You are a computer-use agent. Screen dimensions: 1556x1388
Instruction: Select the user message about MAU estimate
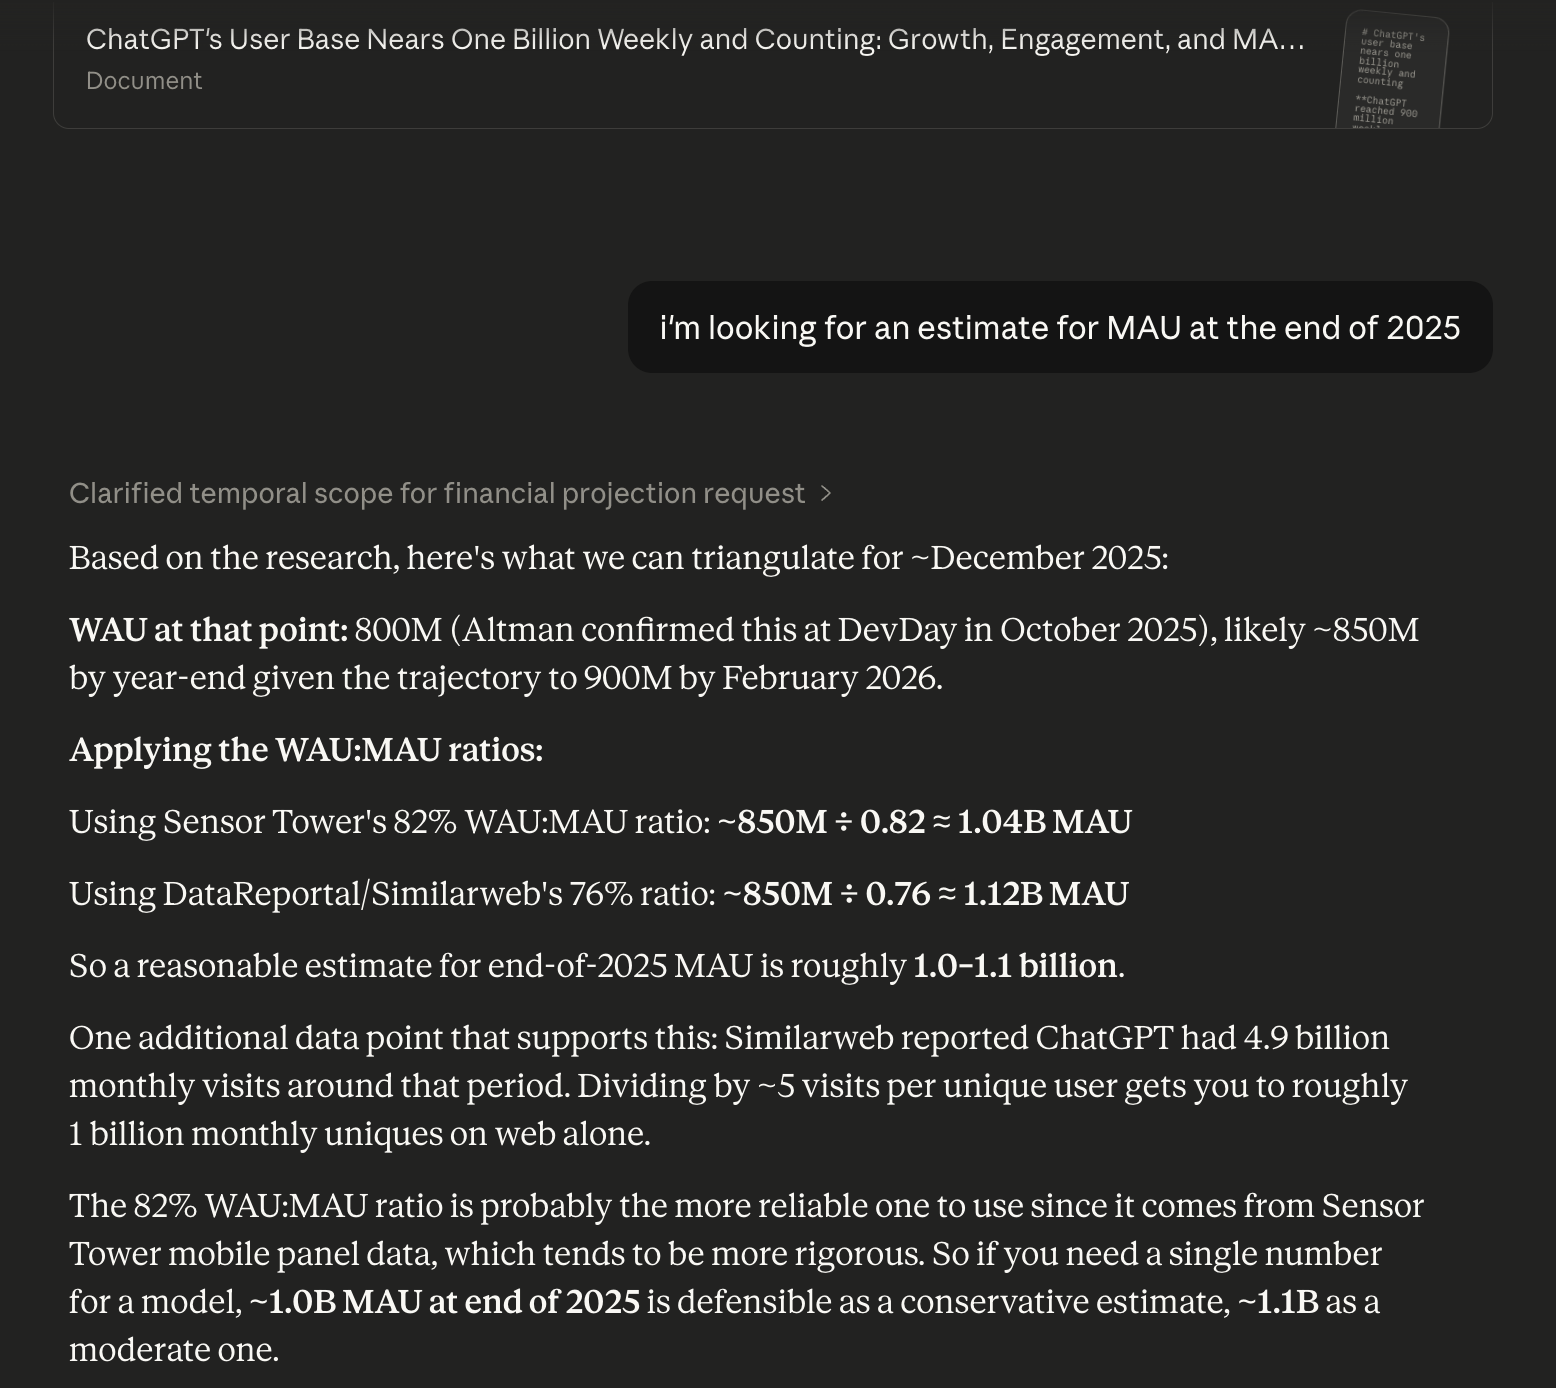[1059, 328]
